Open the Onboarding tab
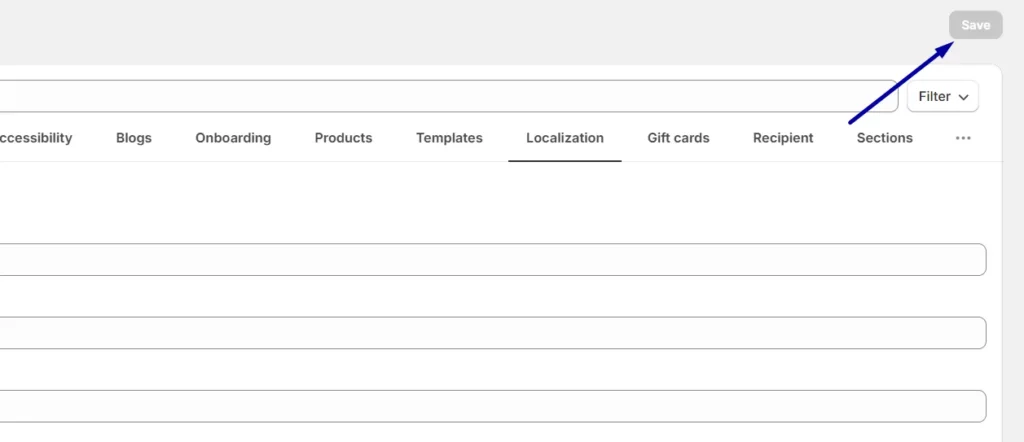The image size is (1024, 442). [233, 138]
